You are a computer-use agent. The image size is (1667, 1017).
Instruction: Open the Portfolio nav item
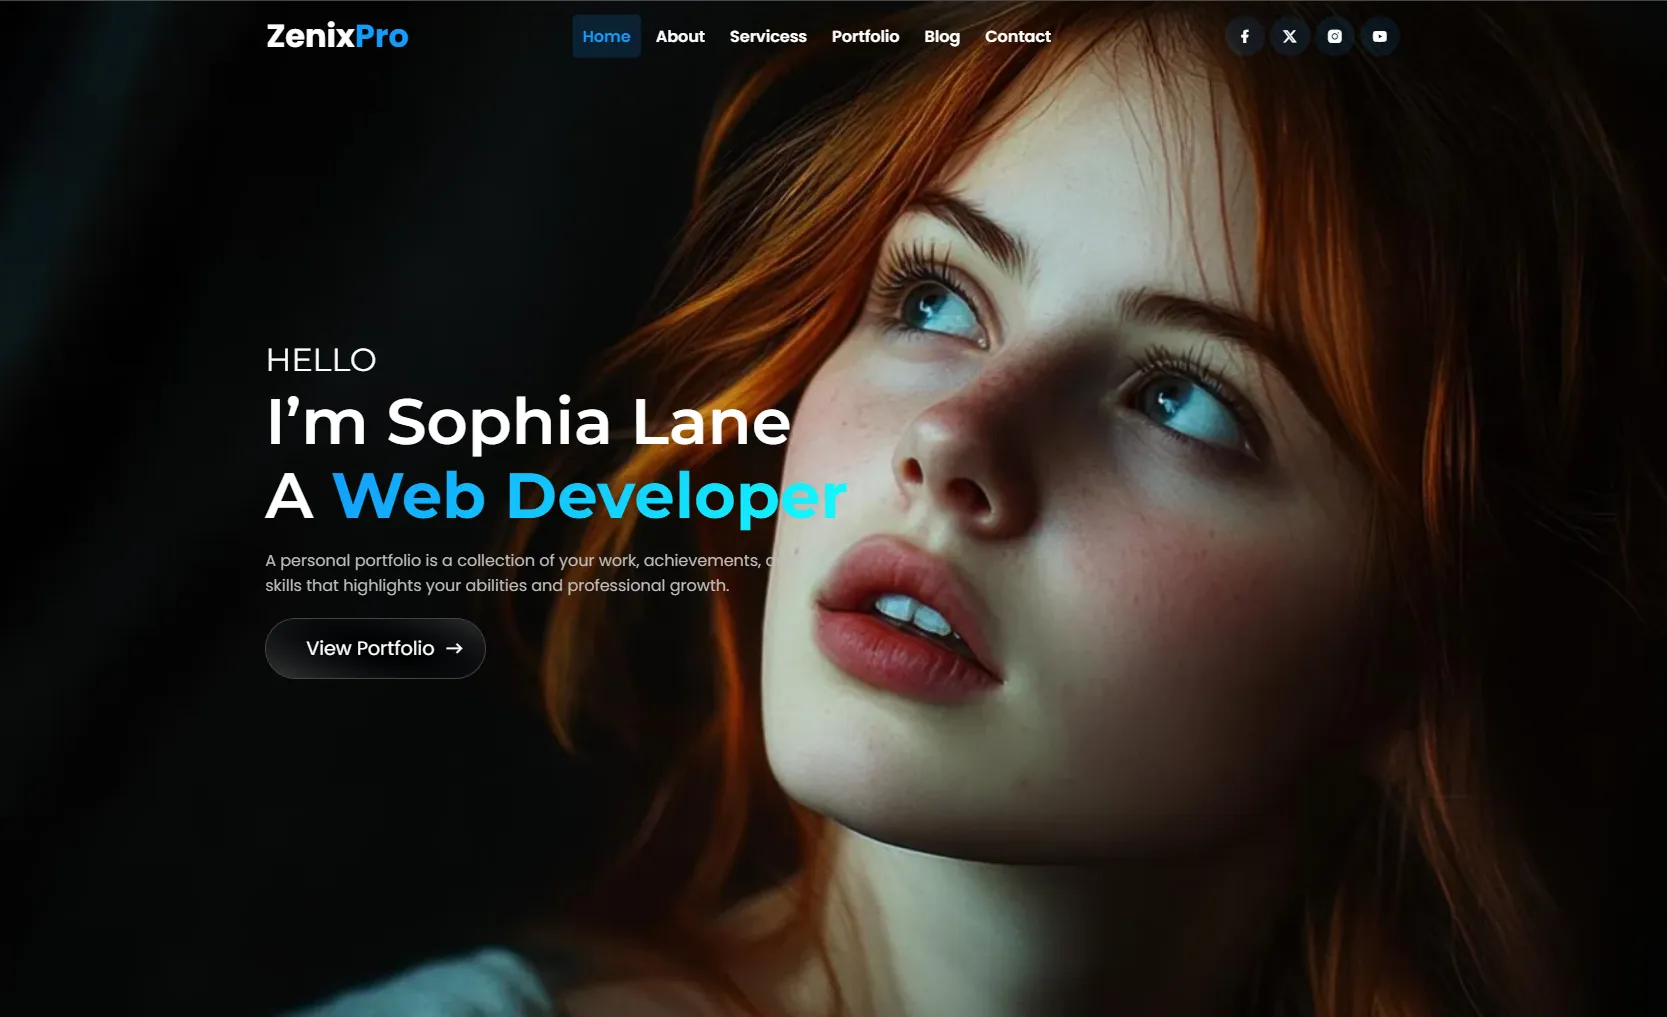pos(865,36)
